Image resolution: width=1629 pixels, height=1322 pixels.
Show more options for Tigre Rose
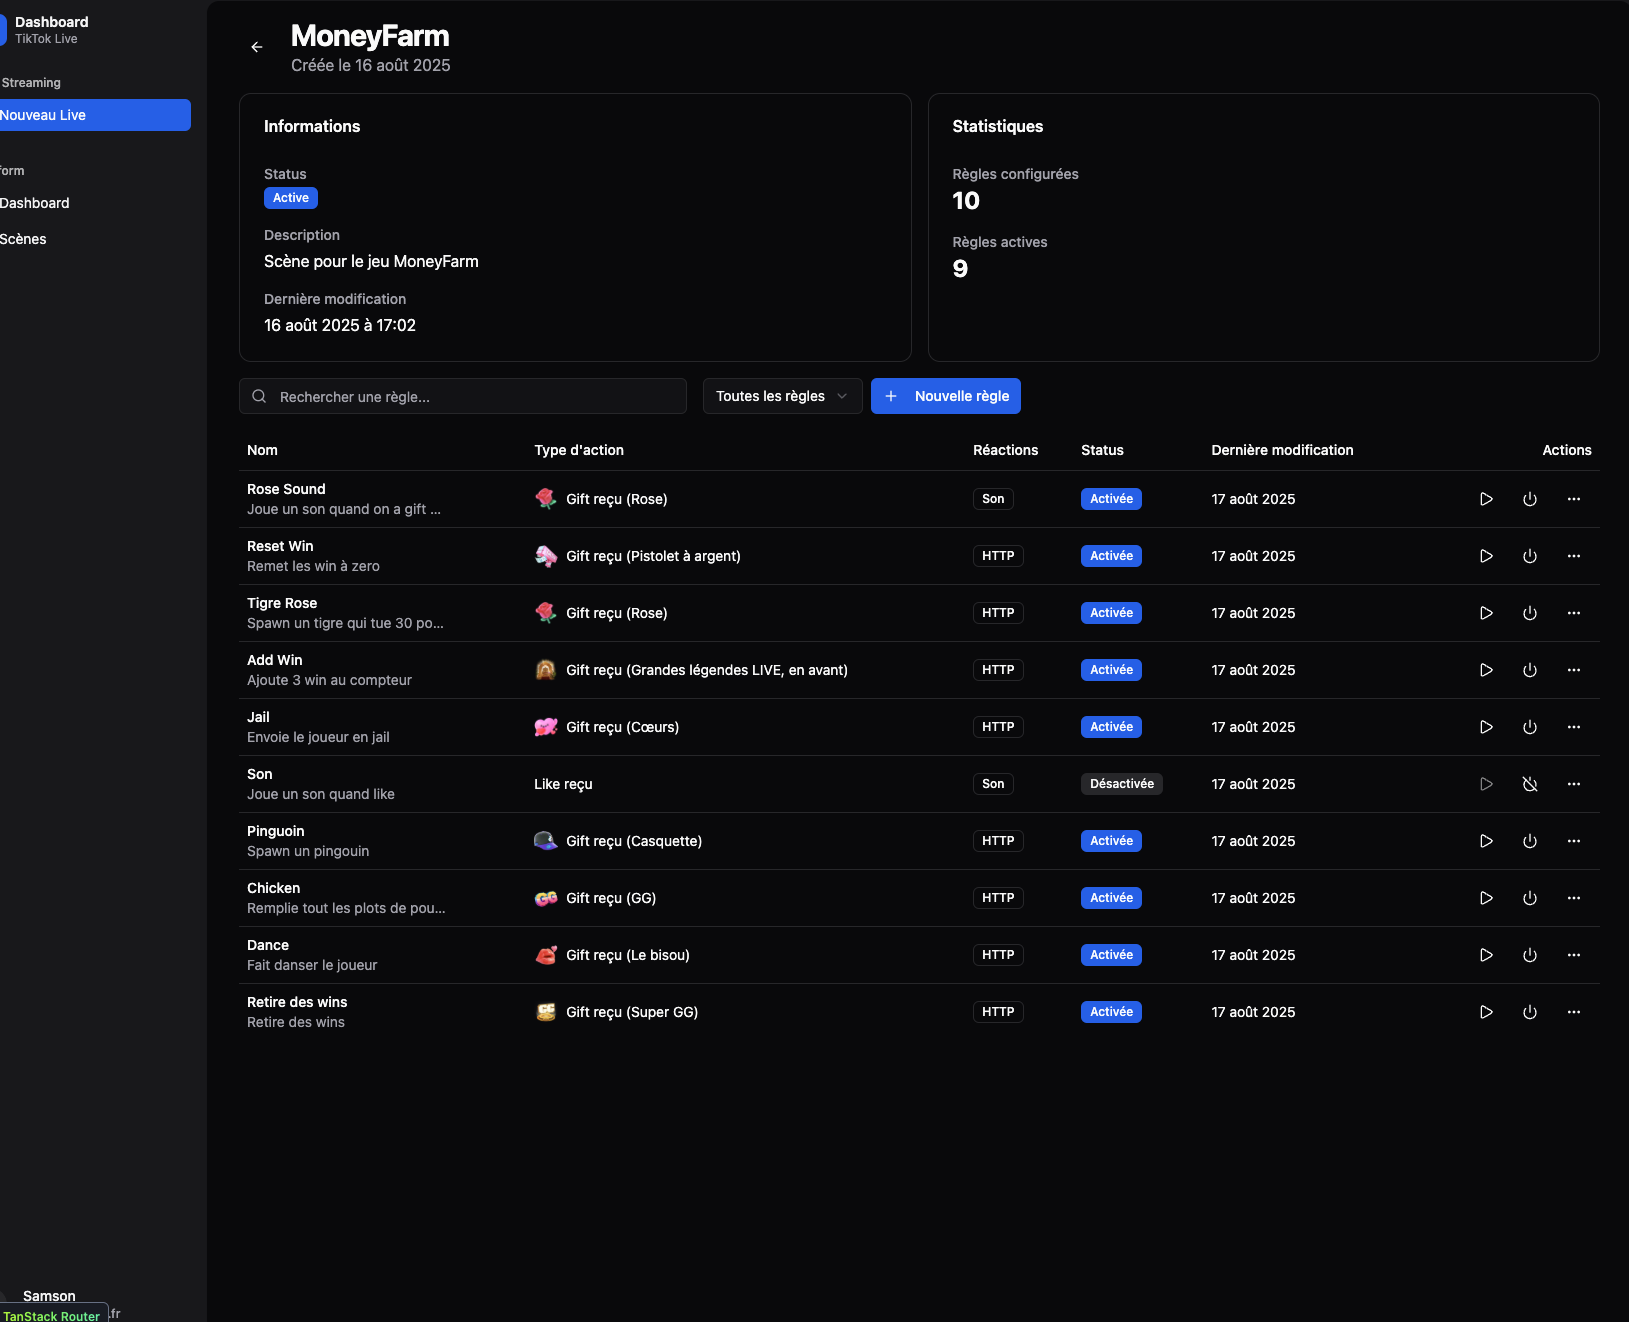pyautogui.click(x=1574, y=613)
